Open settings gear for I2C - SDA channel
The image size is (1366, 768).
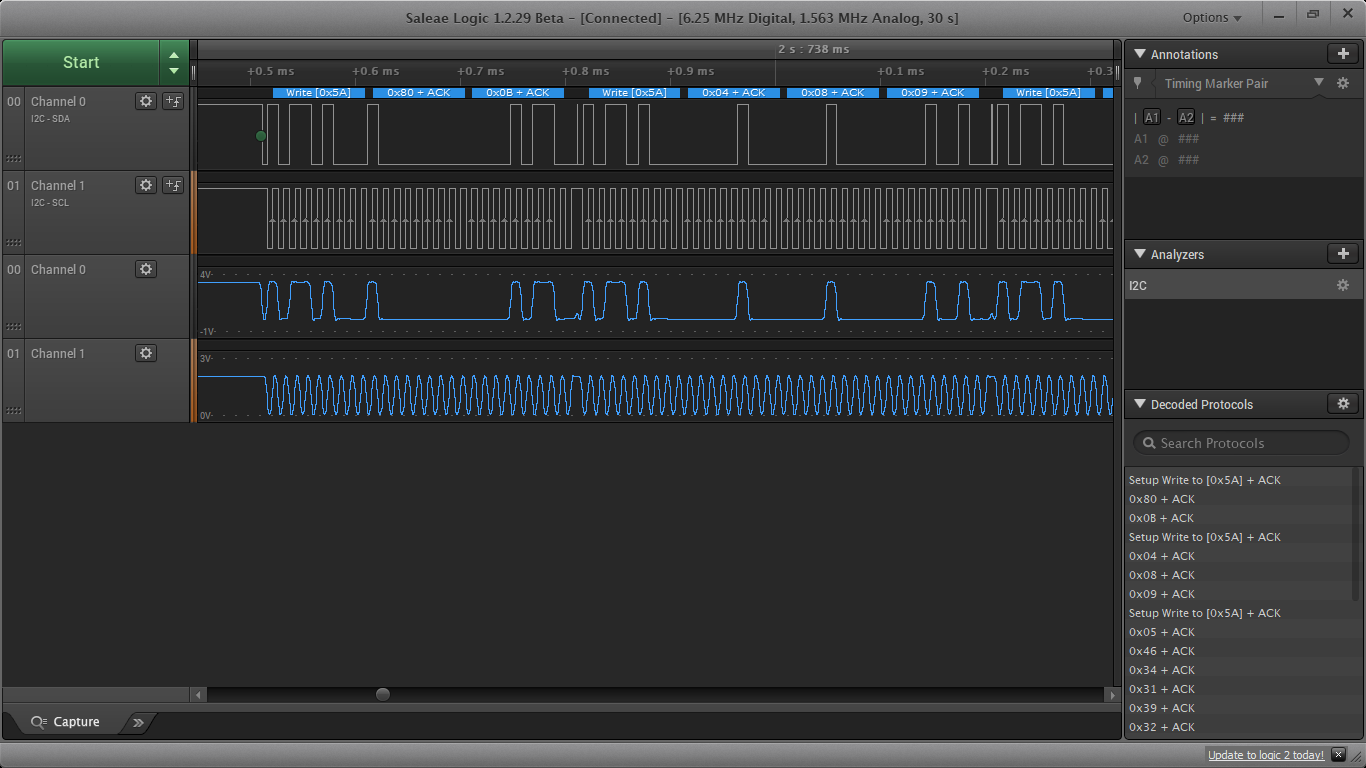[146, 101]
